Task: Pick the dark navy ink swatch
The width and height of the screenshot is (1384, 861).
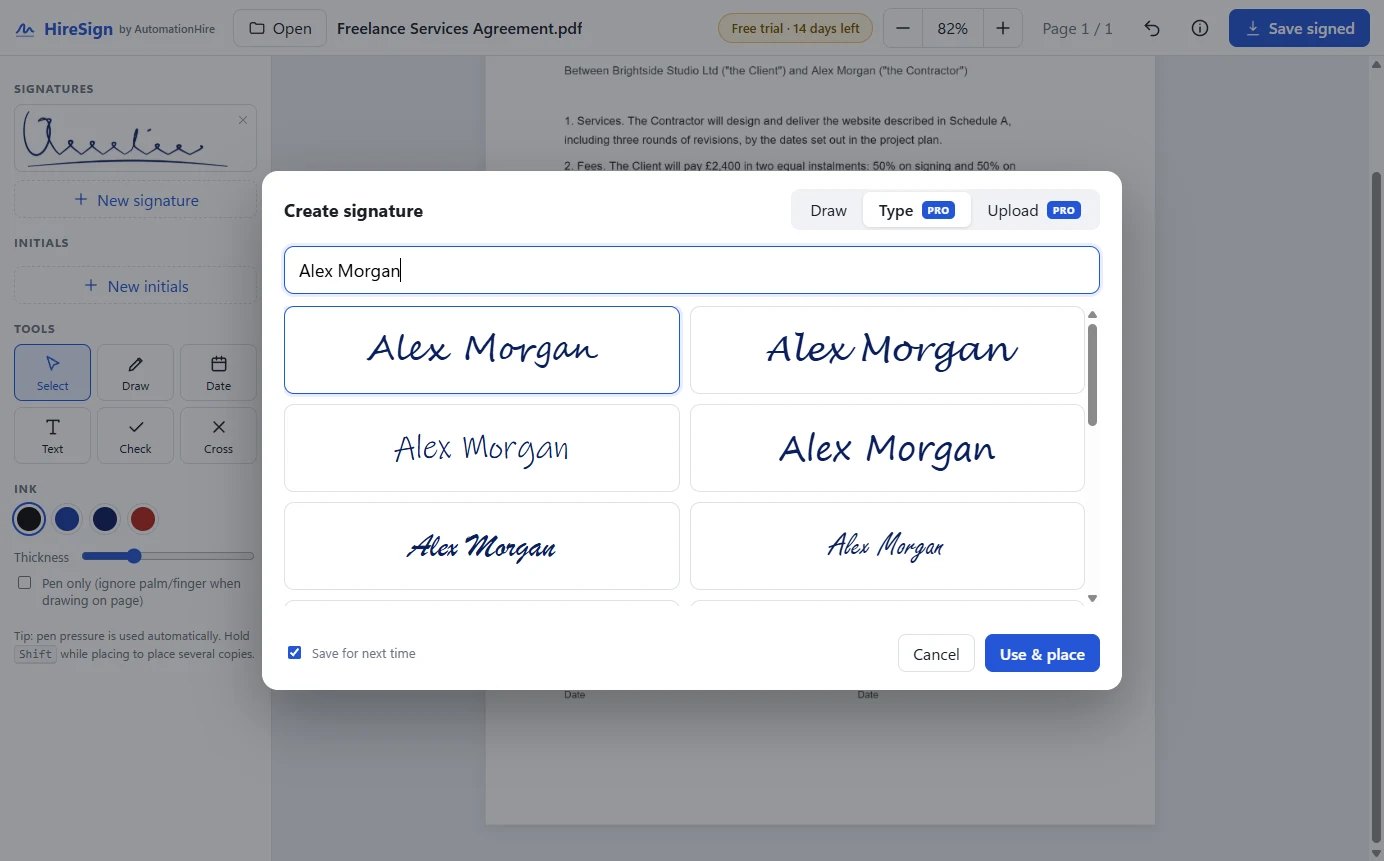Action: [x=105, y=519]
